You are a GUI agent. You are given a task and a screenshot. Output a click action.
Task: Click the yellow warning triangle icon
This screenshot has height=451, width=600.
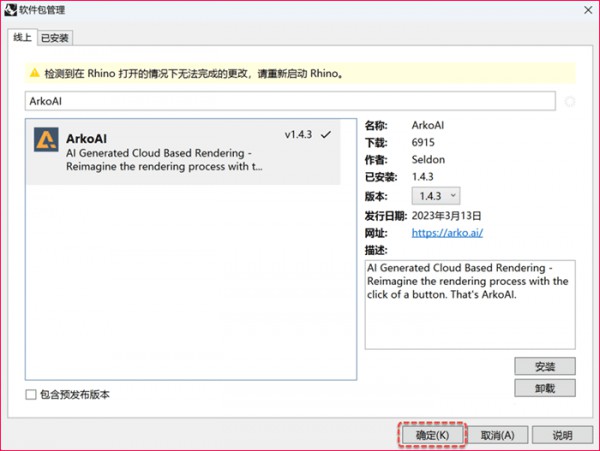click(34, 73)
